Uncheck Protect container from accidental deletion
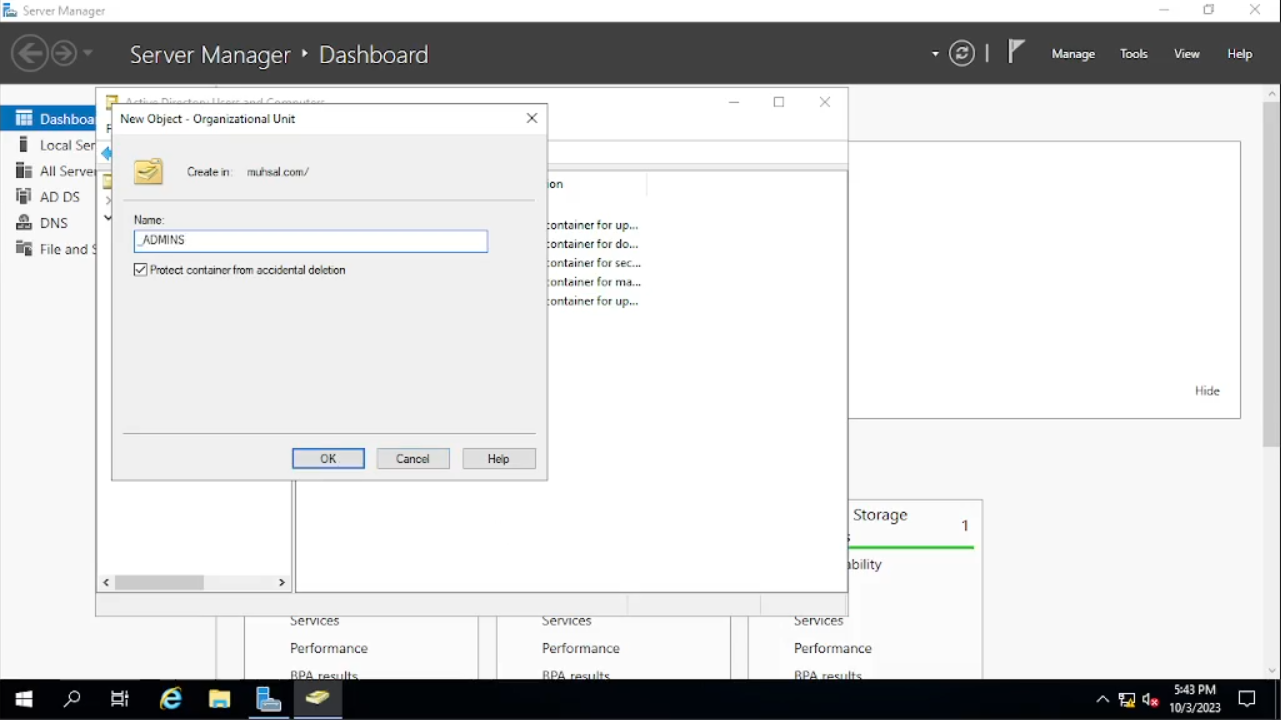Viewport: 1281px width, 720px height. pos(141,270)
